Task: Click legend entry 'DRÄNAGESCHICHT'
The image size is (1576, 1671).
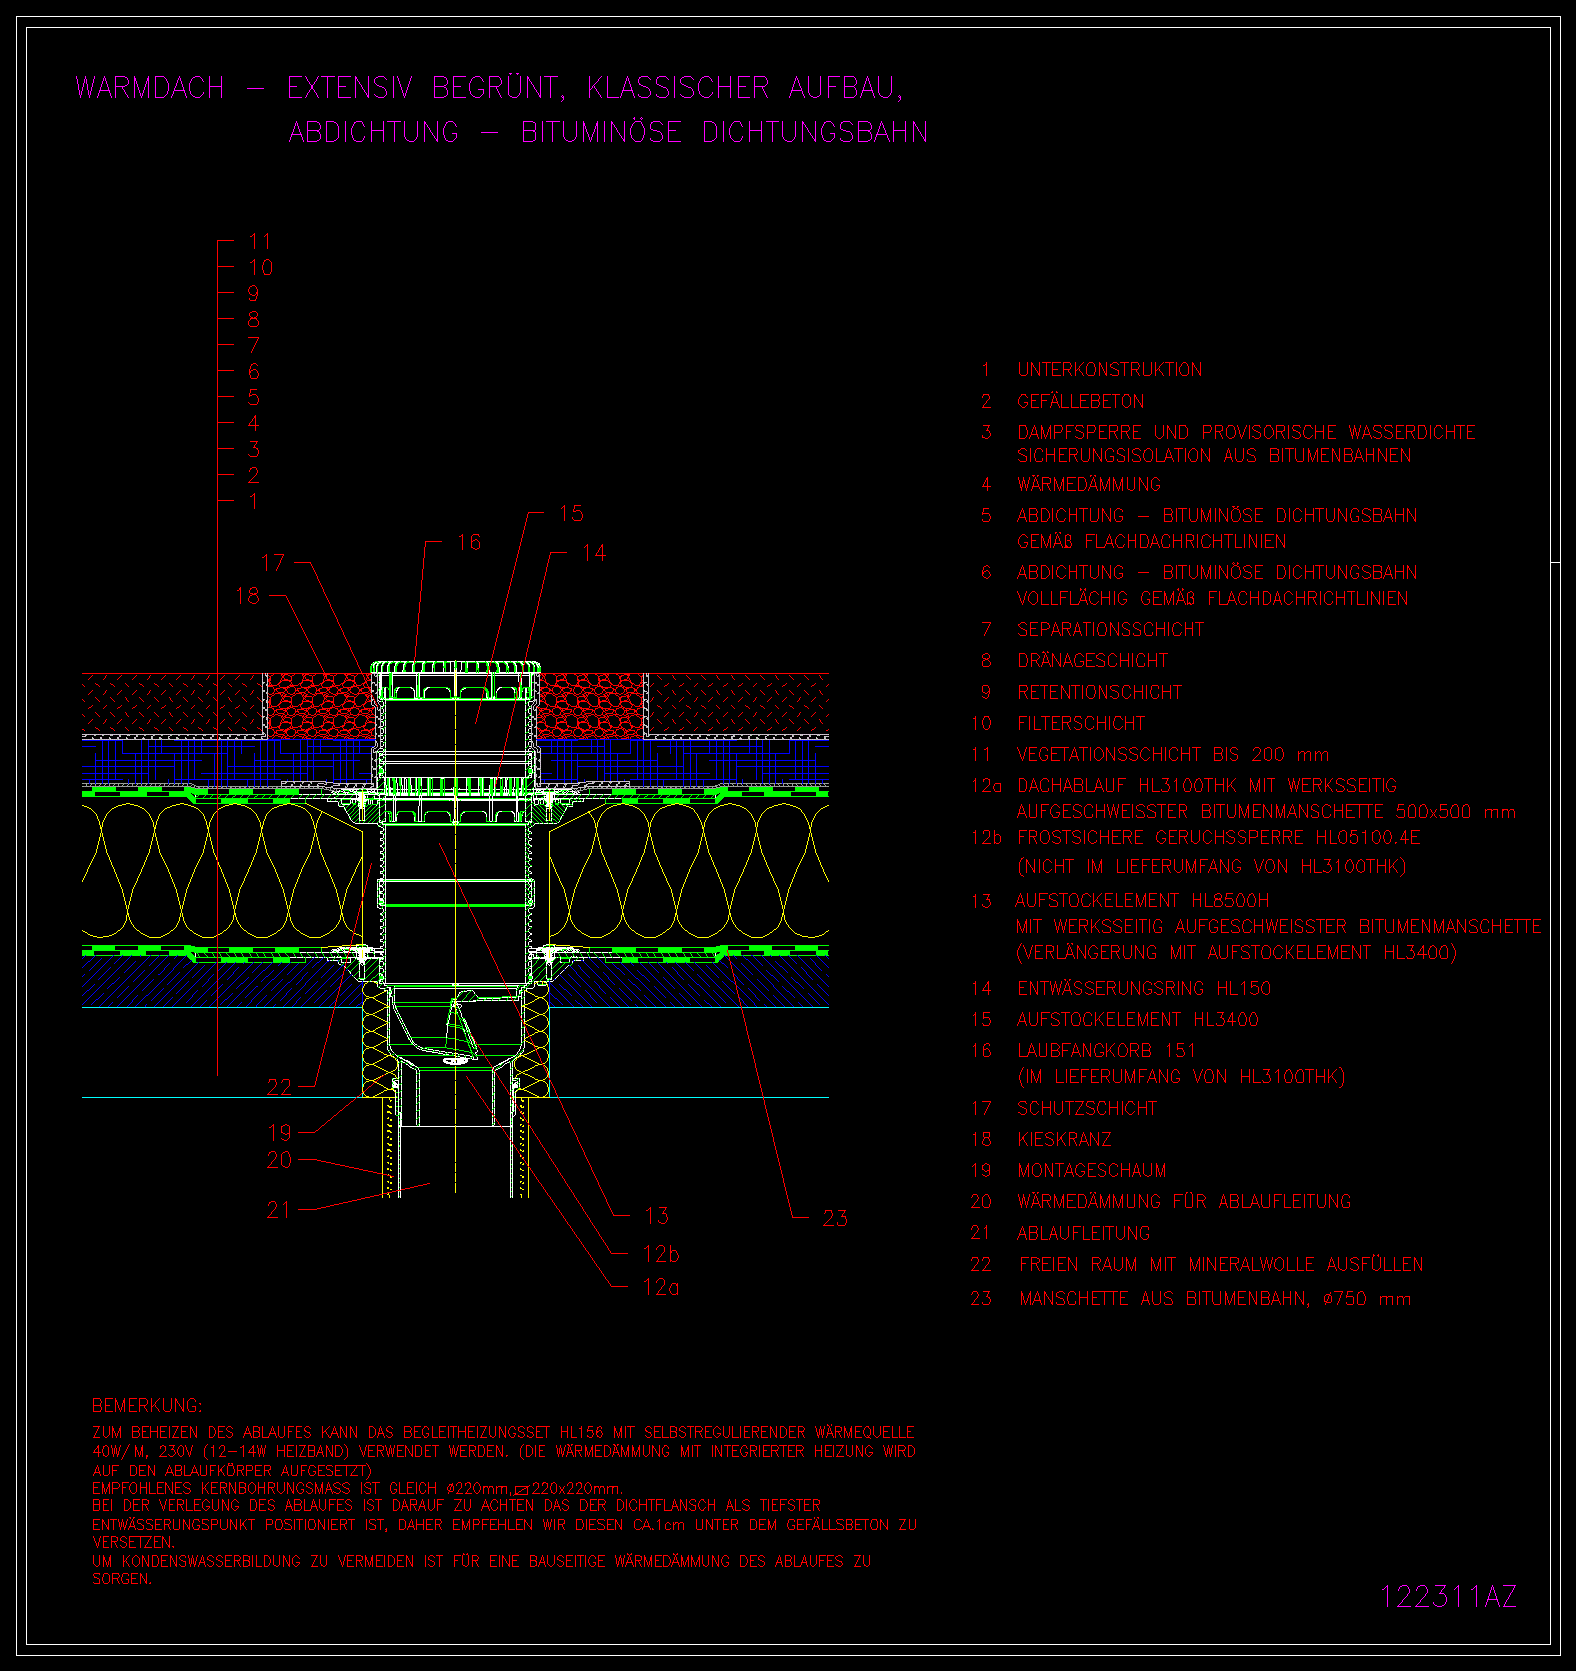Action: click(1092, 660)
